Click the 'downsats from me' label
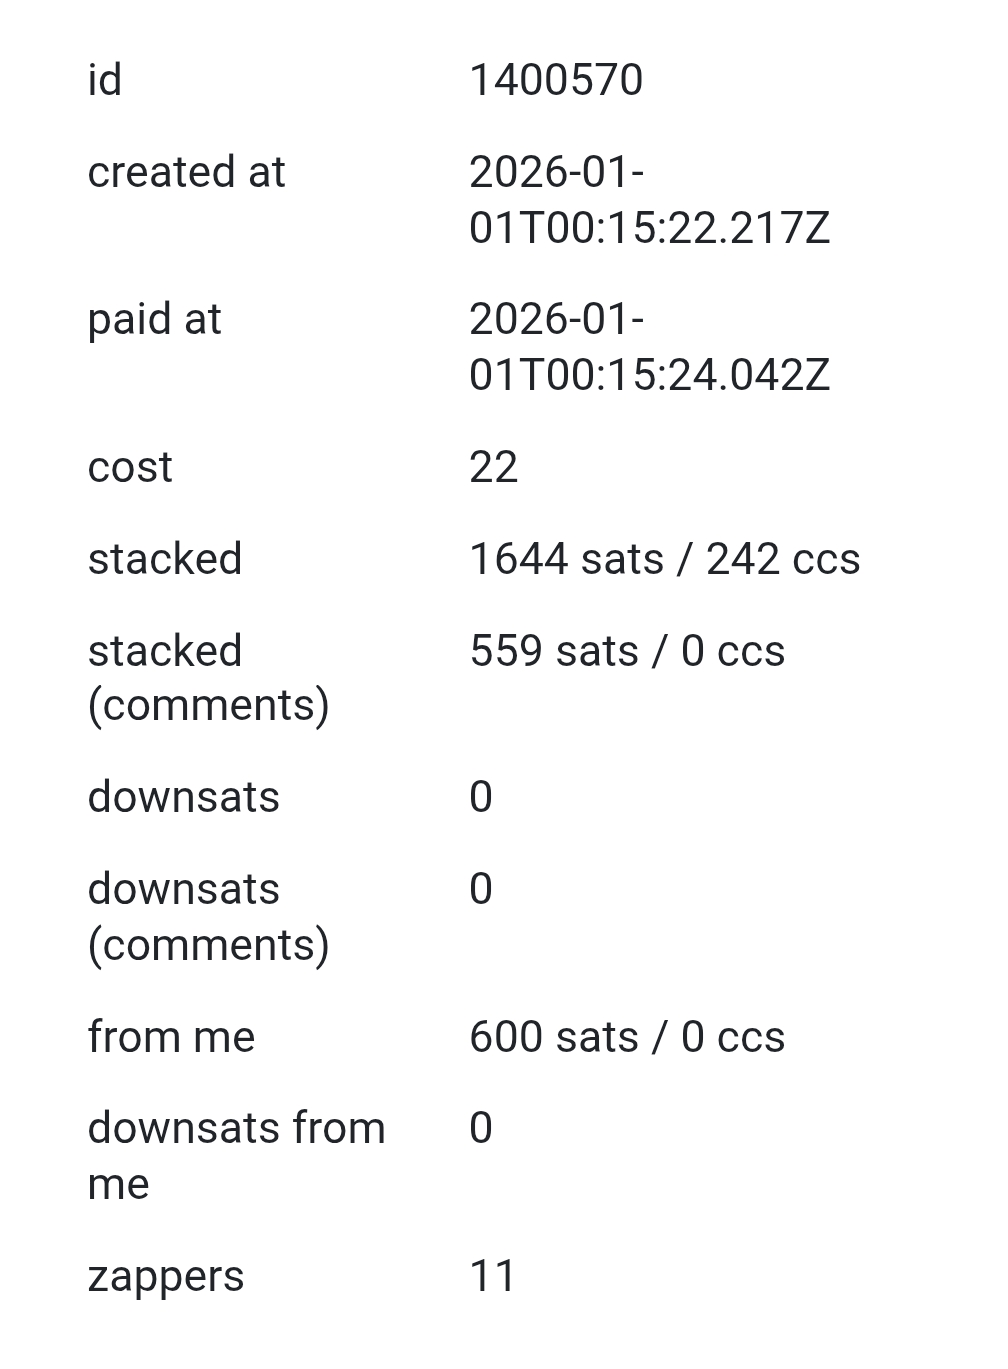 236,1156
